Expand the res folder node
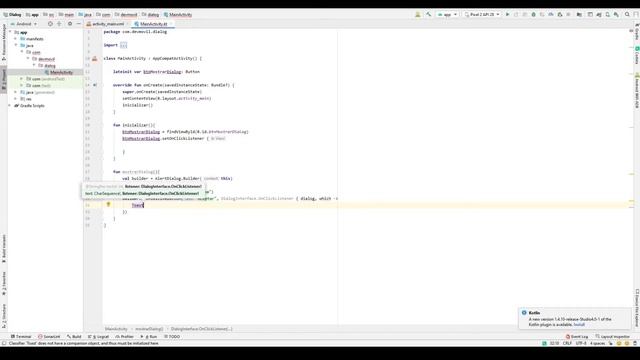Image resolution: width=640 pixels, height=360 pixels. point(16,99)
